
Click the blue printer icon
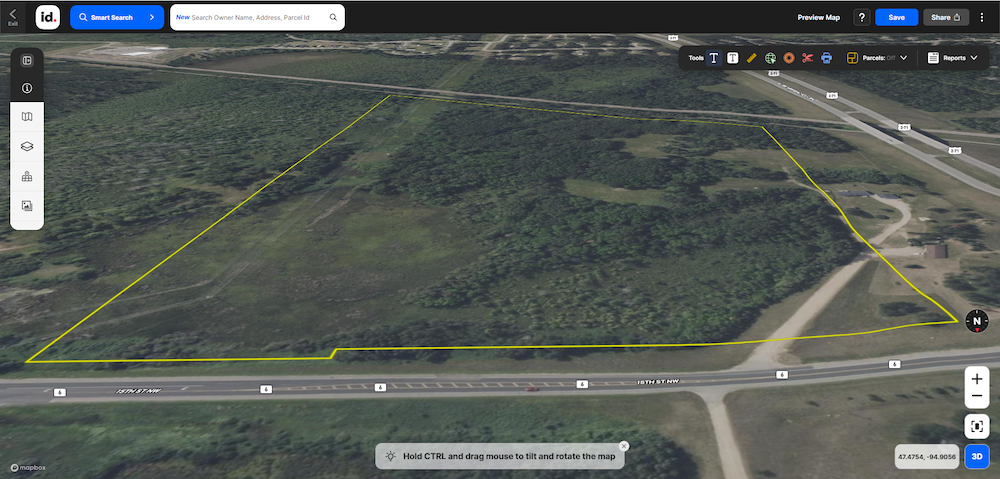click(x=827, y=58)
